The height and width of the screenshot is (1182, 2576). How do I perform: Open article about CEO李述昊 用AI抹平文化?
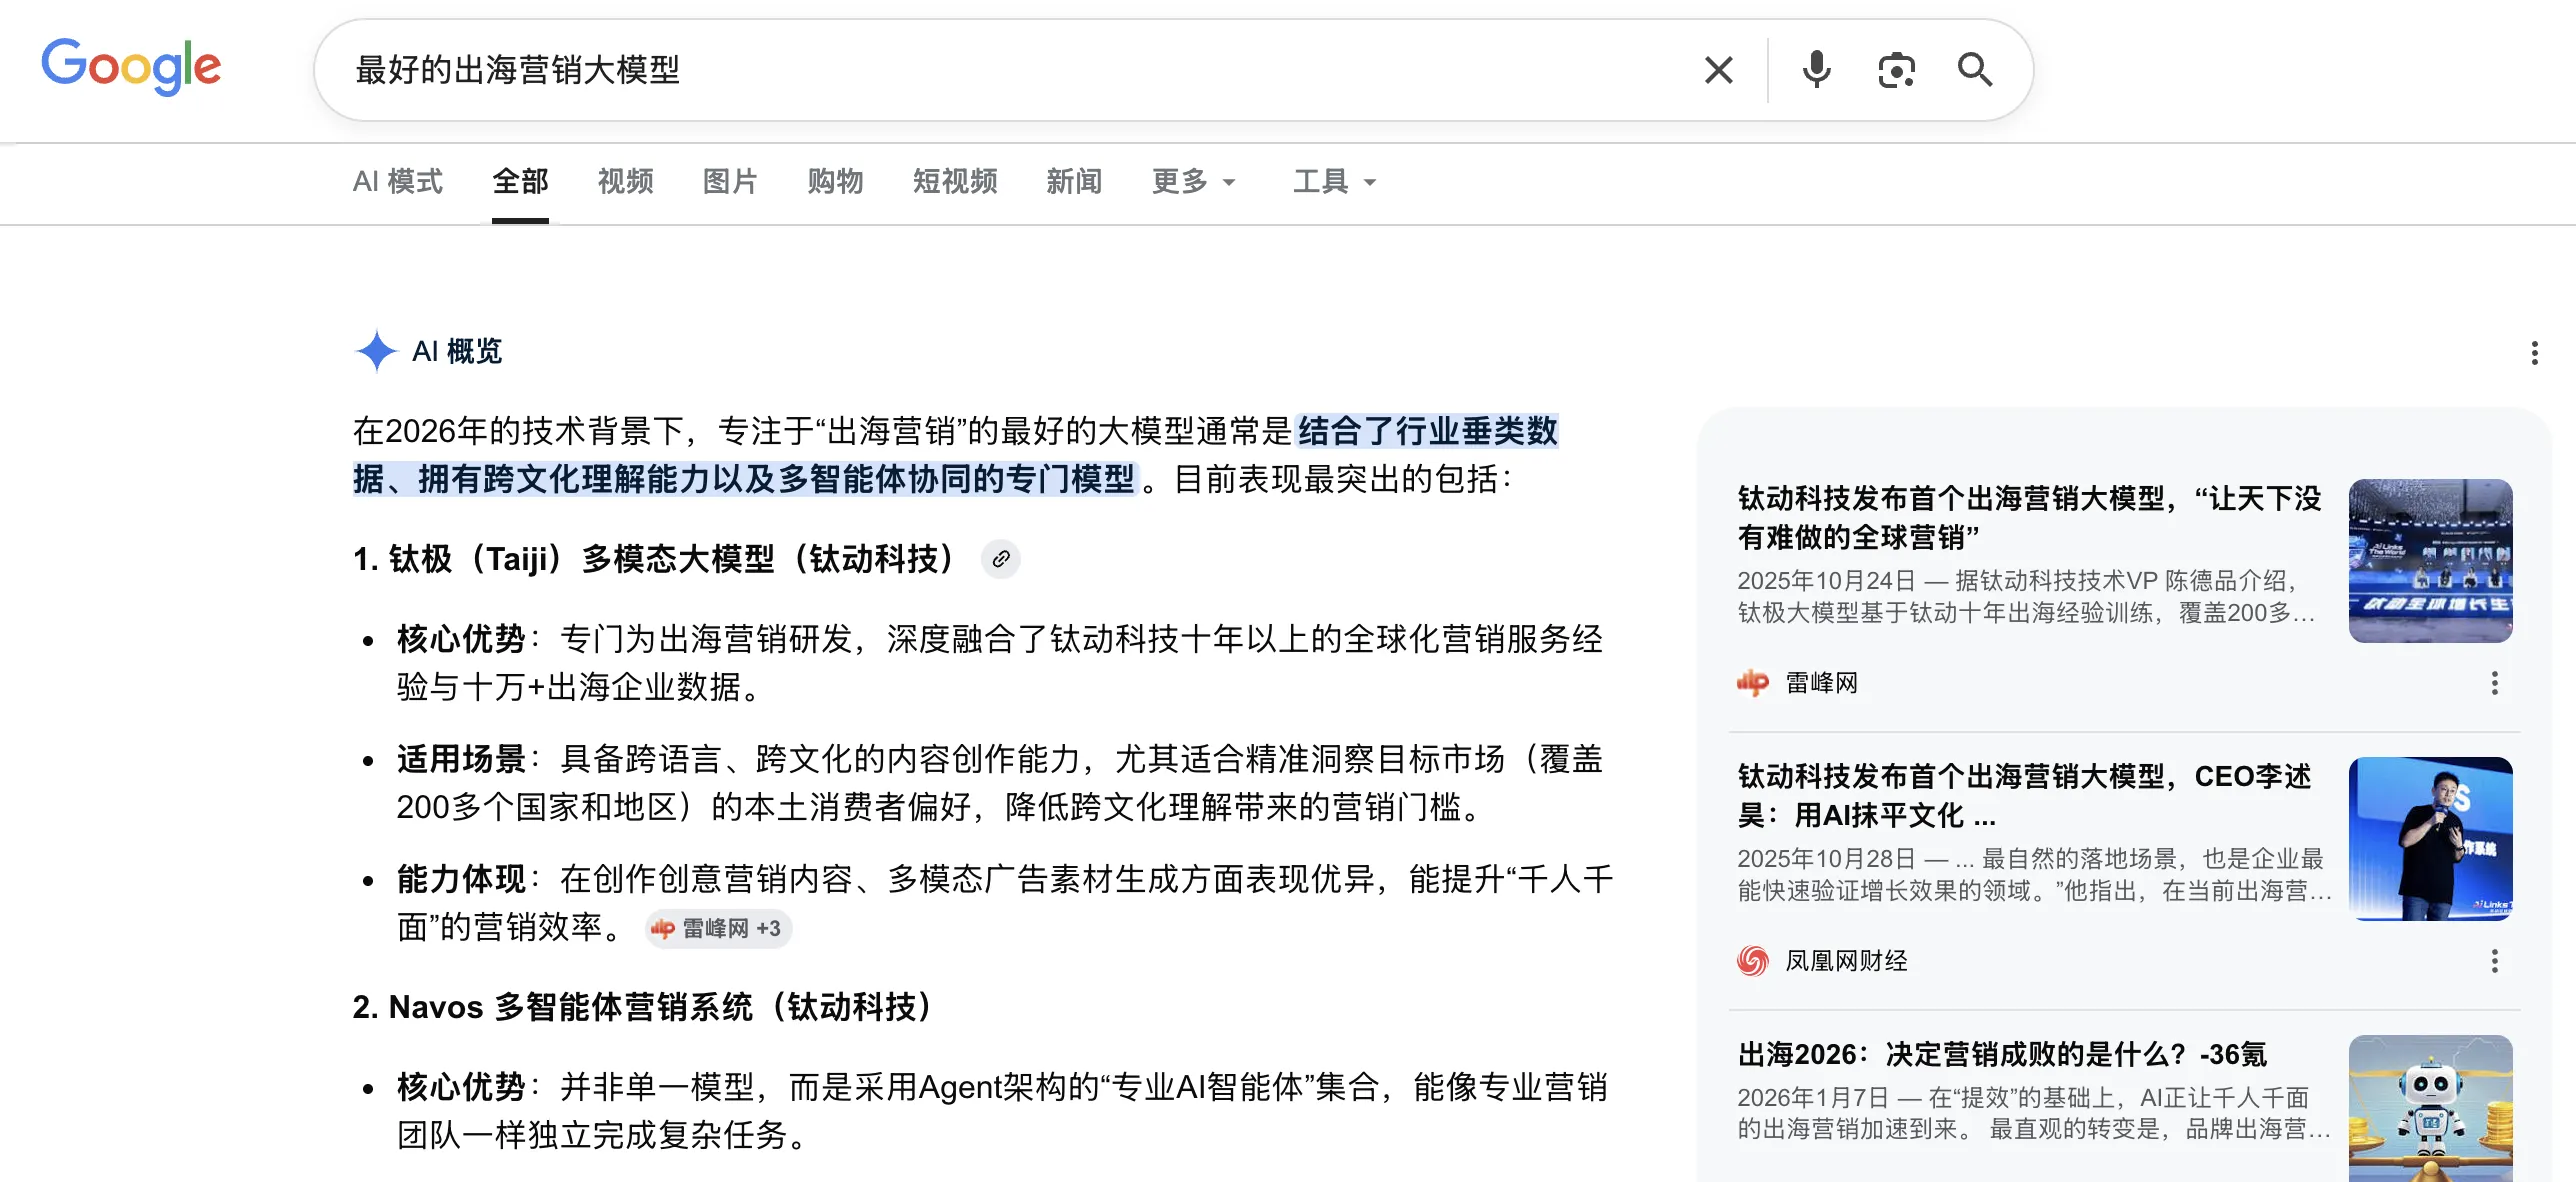pos(2024,795)
